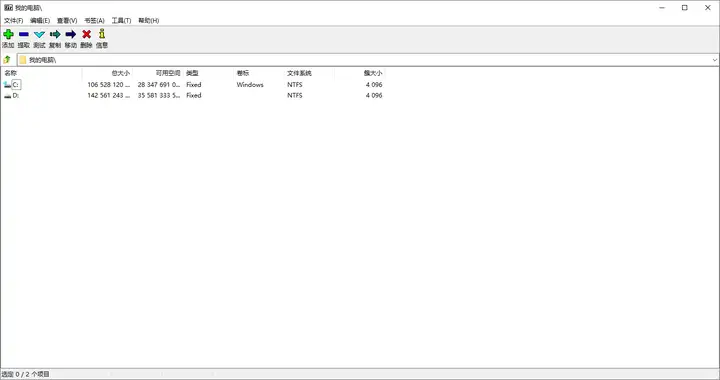Image resolution: width=720 pixels, height=380 pixels.
Task: Click the blue Extract (提取) minus icon
Action: (24, 34)
